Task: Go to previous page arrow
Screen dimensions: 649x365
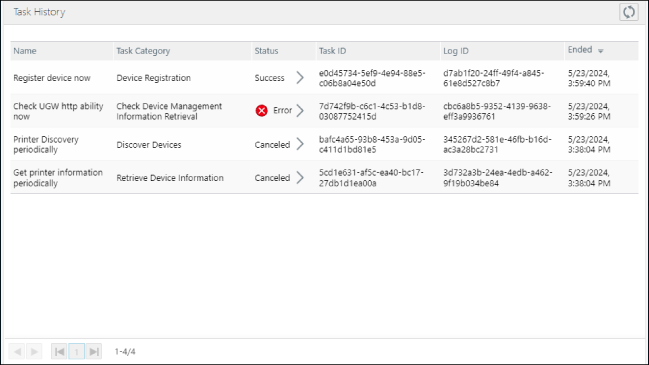Action: pos(17,352)
